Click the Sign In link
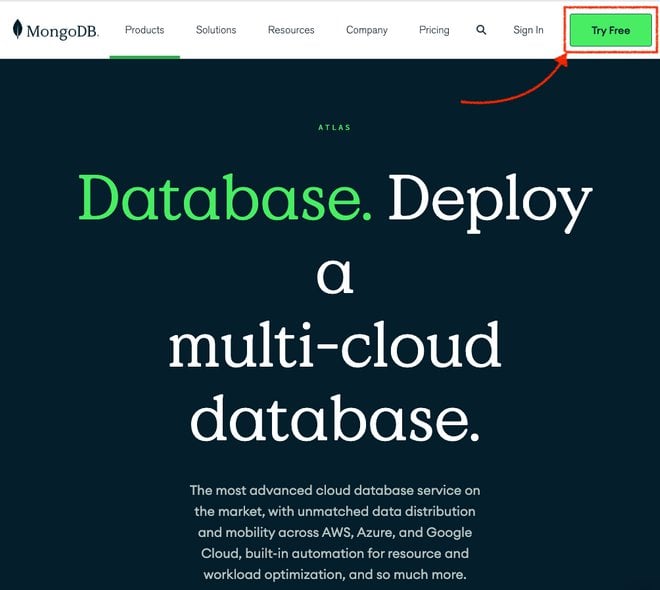 [x=528, y=30]
